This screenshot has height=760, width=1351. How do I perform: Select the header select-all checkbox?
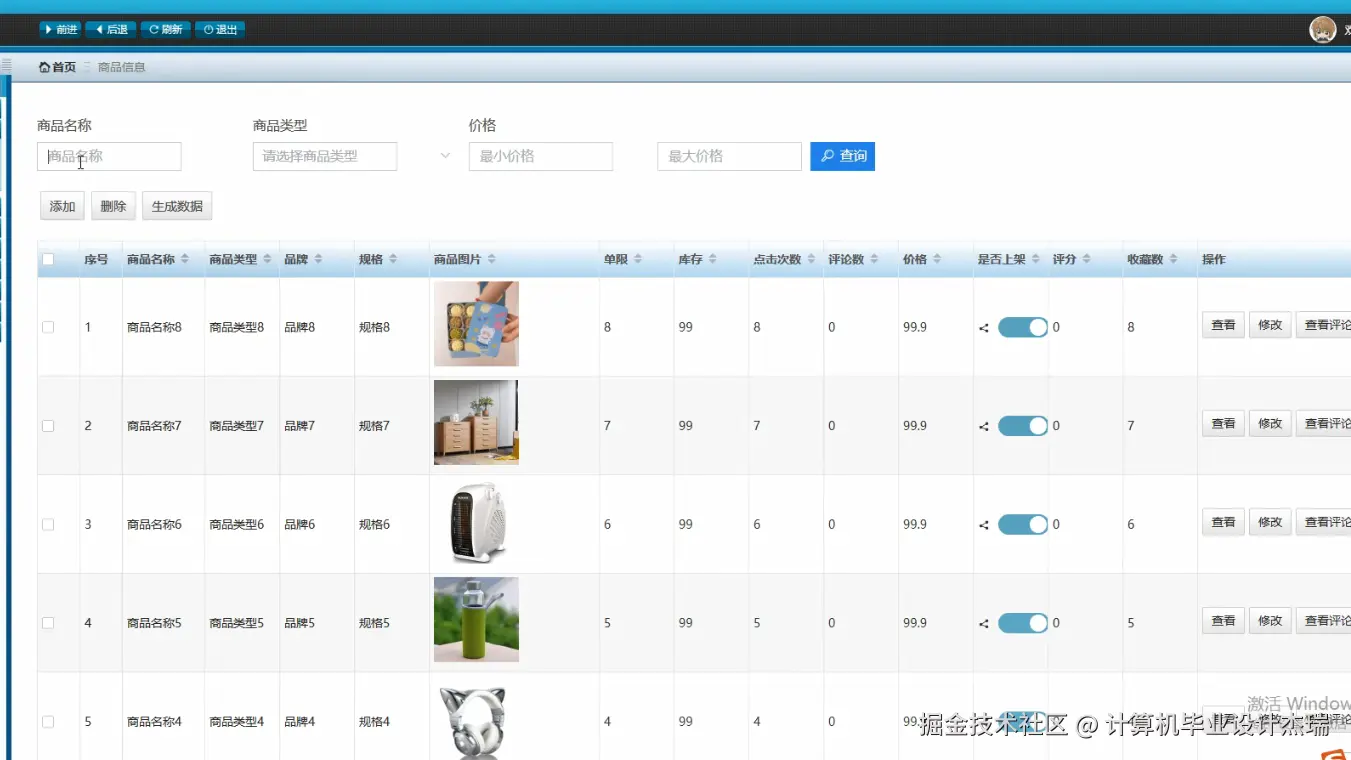[47, 258]
